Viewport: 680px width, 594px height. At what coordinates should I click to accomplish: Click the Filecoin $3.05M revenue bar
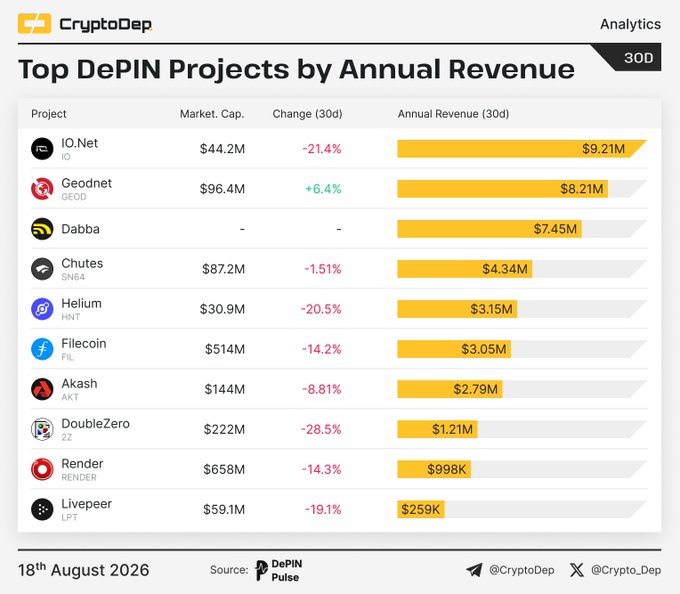454,349
